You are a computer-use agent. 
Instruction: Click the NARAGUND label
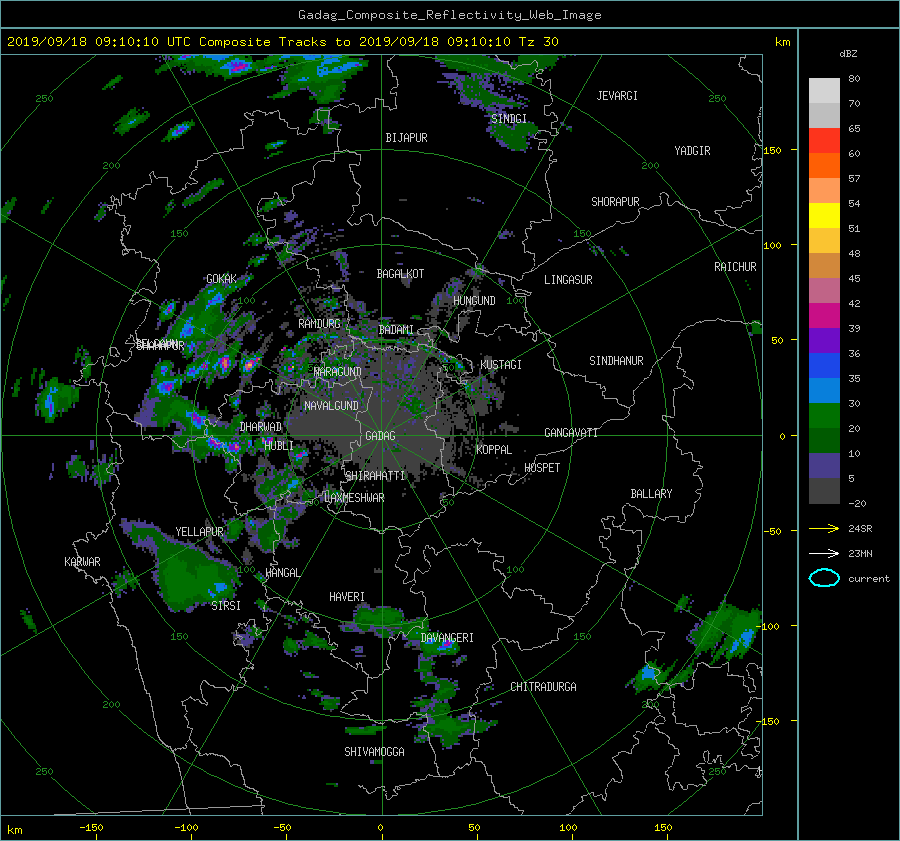point(338,372)
